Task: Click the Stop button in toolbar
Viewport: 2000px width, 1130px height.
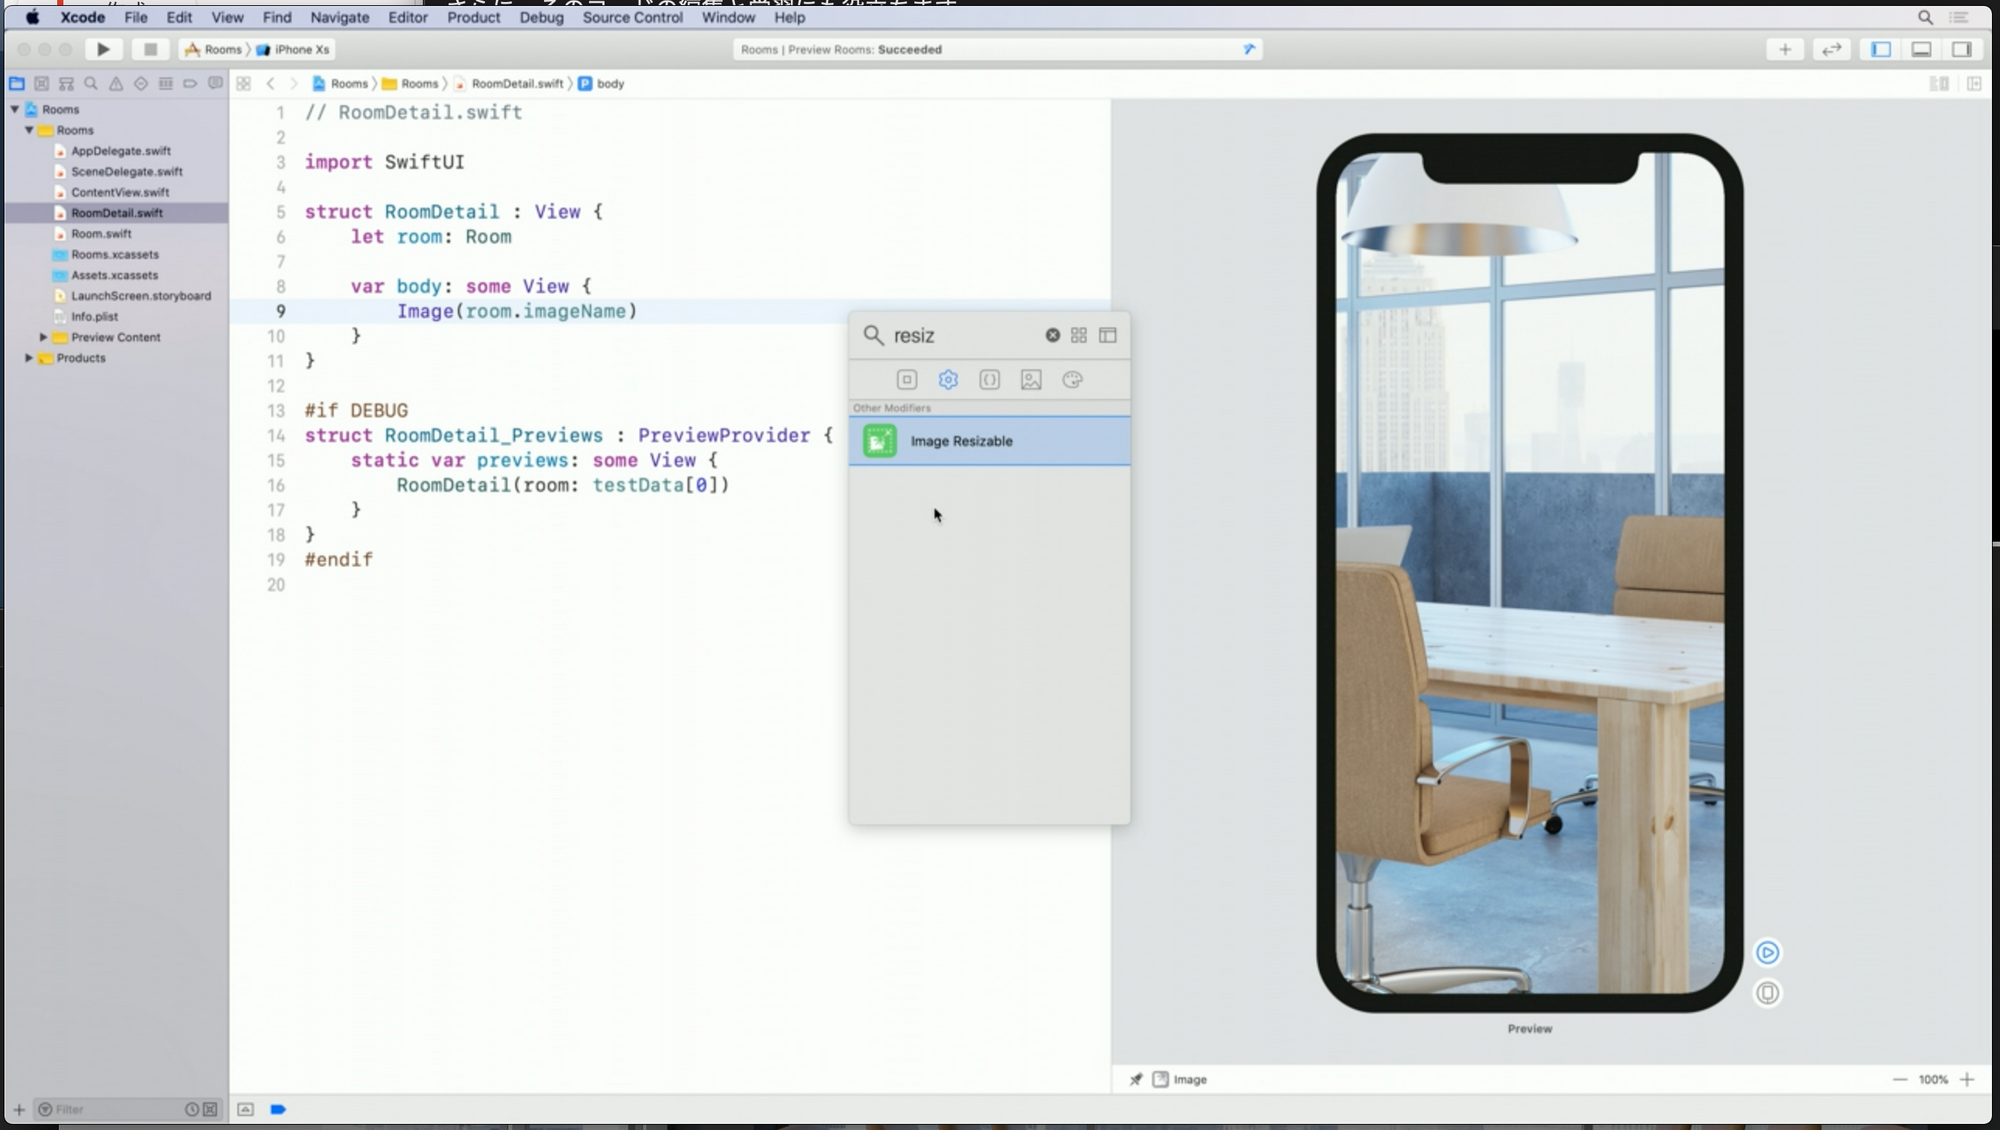Action: point(150,49)
